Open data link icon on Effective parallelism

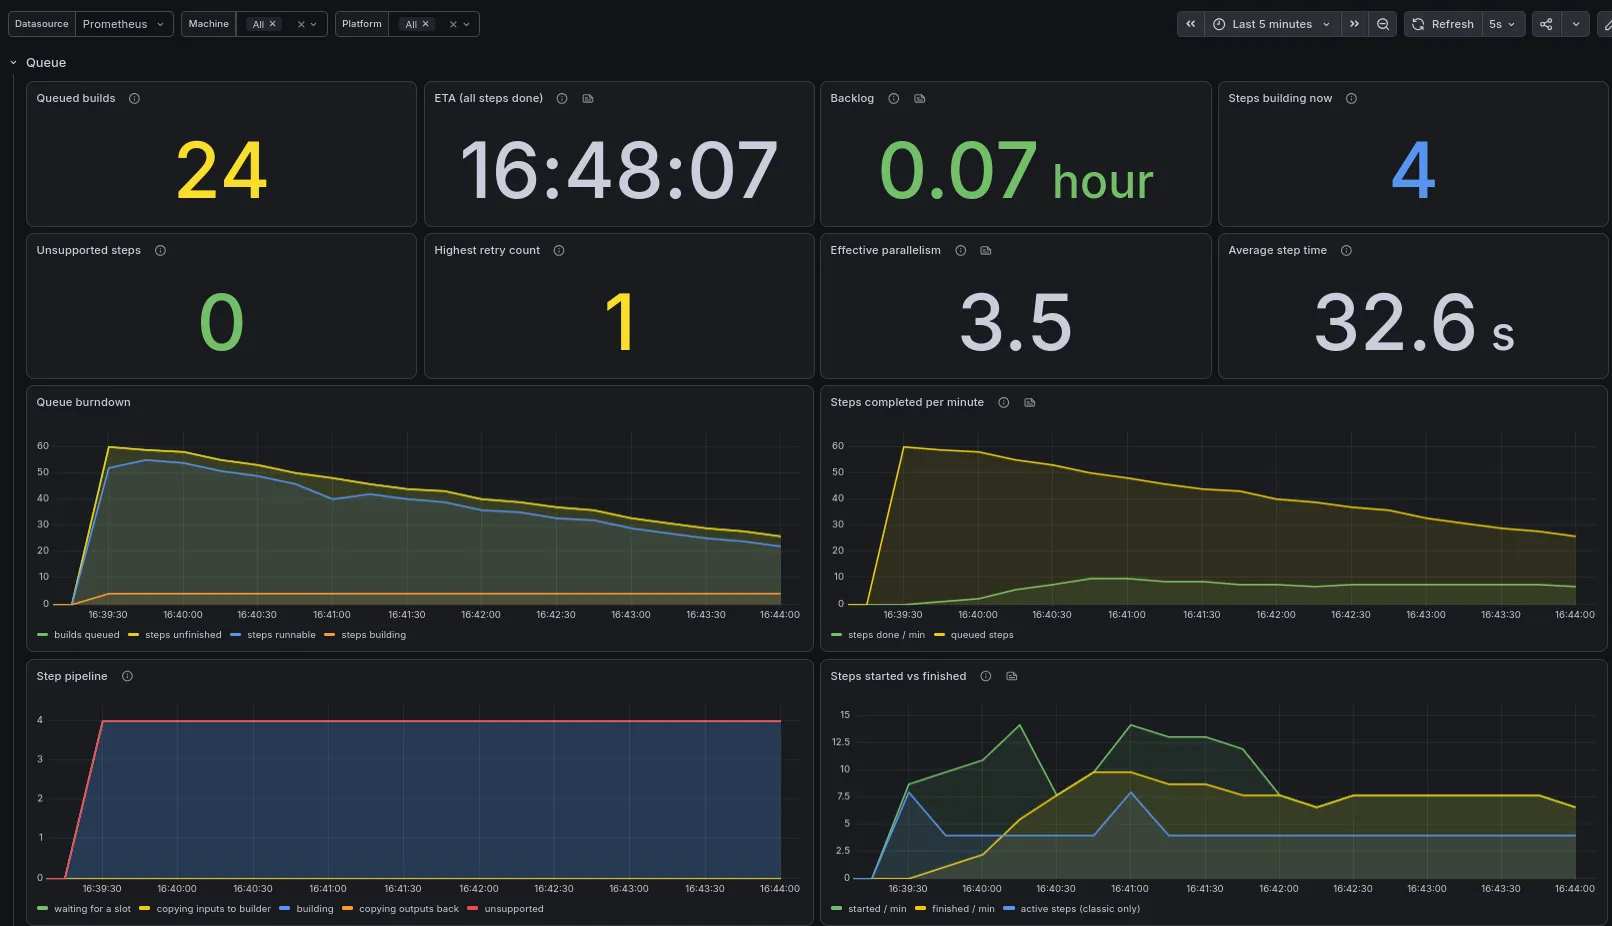(x=986, y=250)
